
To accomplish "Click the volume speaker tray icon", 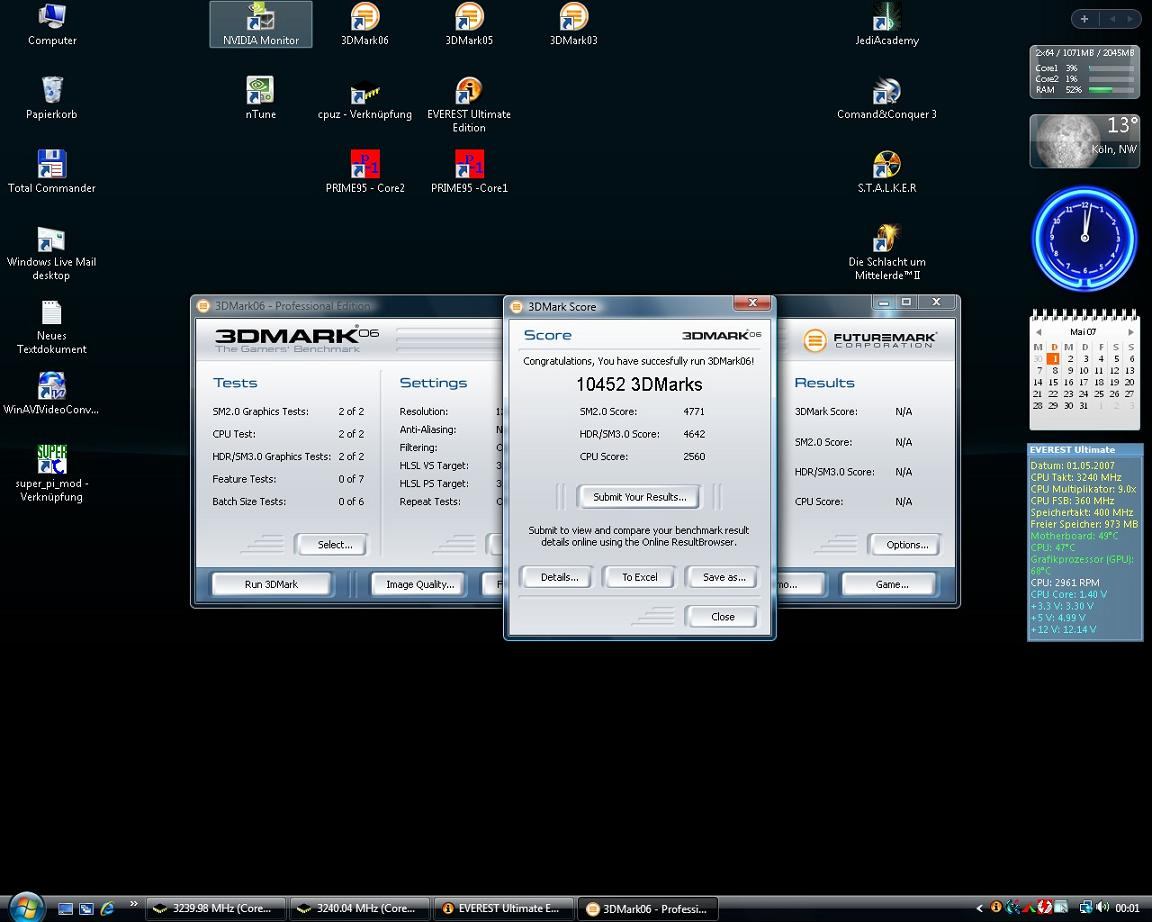I will (1103, 908).
